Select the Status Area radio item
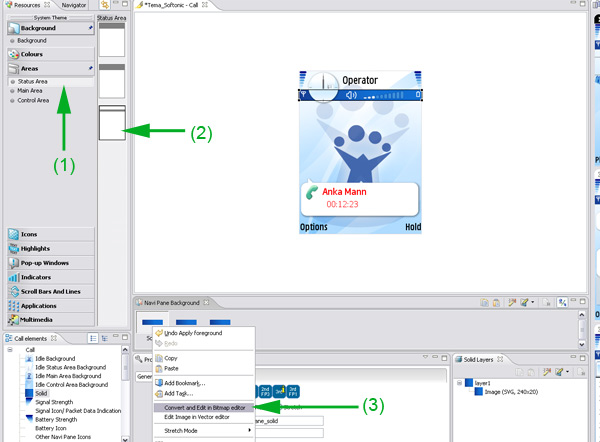 click(33, 81)
